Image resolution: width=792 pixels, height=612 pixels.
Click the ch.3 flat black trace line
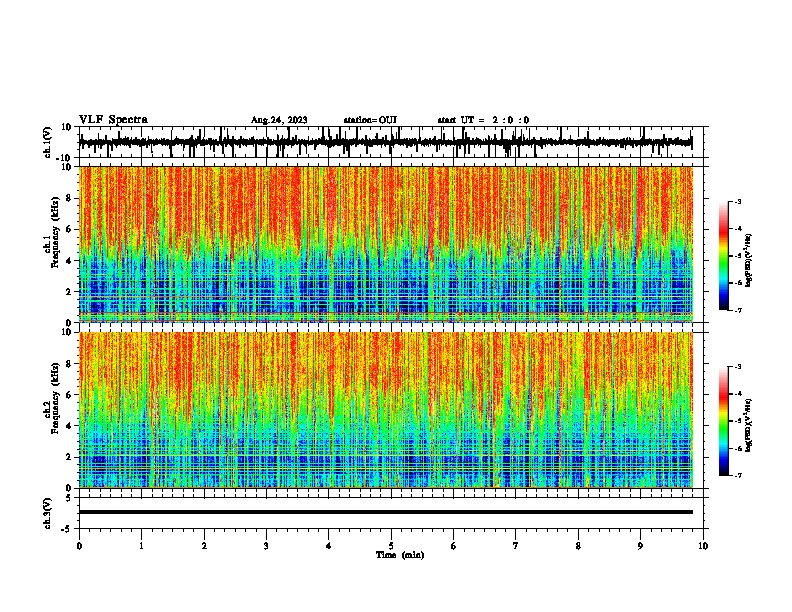(386, 512)
